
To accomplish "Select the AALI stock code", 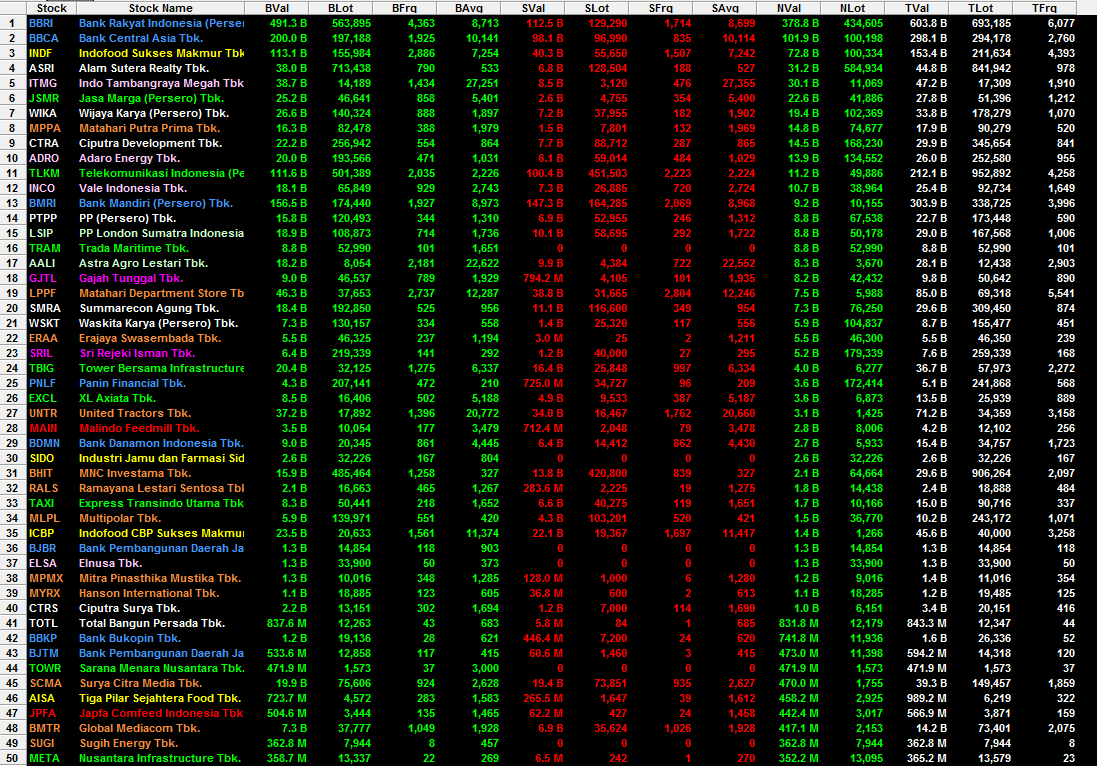I will [41, 264].
